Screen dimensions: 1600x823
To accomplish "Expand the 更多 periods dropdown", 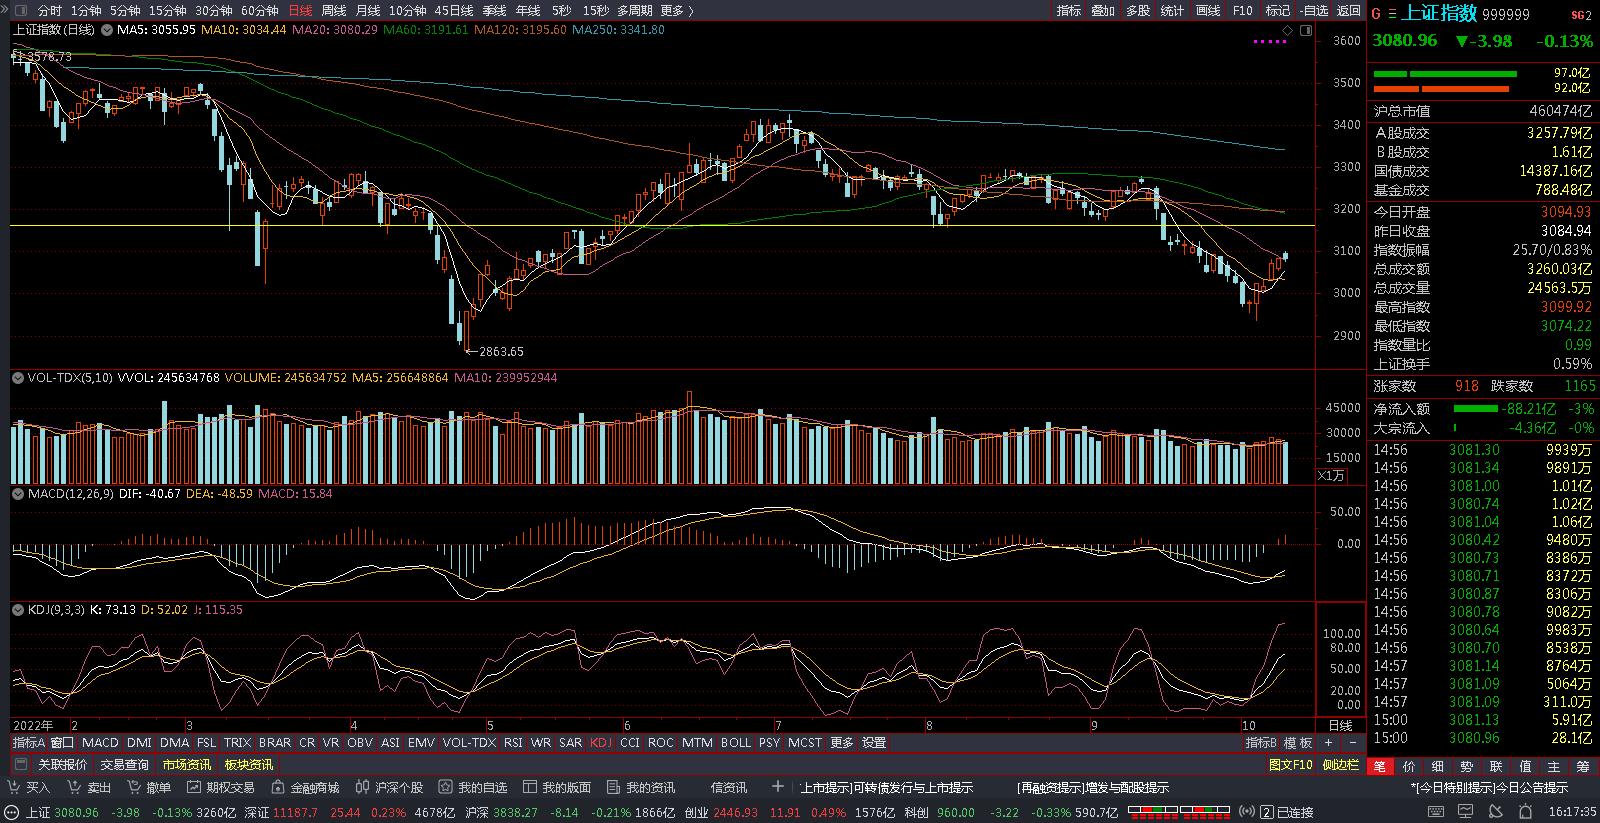I will [x=677, y=10].
